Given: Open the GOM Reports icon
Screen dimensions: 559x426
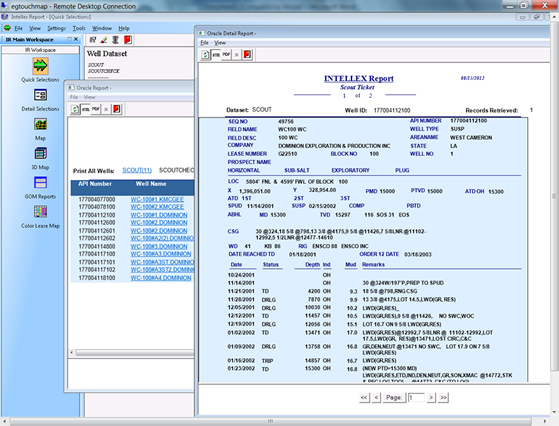Looking at the screenshot, I should (x=40, y=183).
